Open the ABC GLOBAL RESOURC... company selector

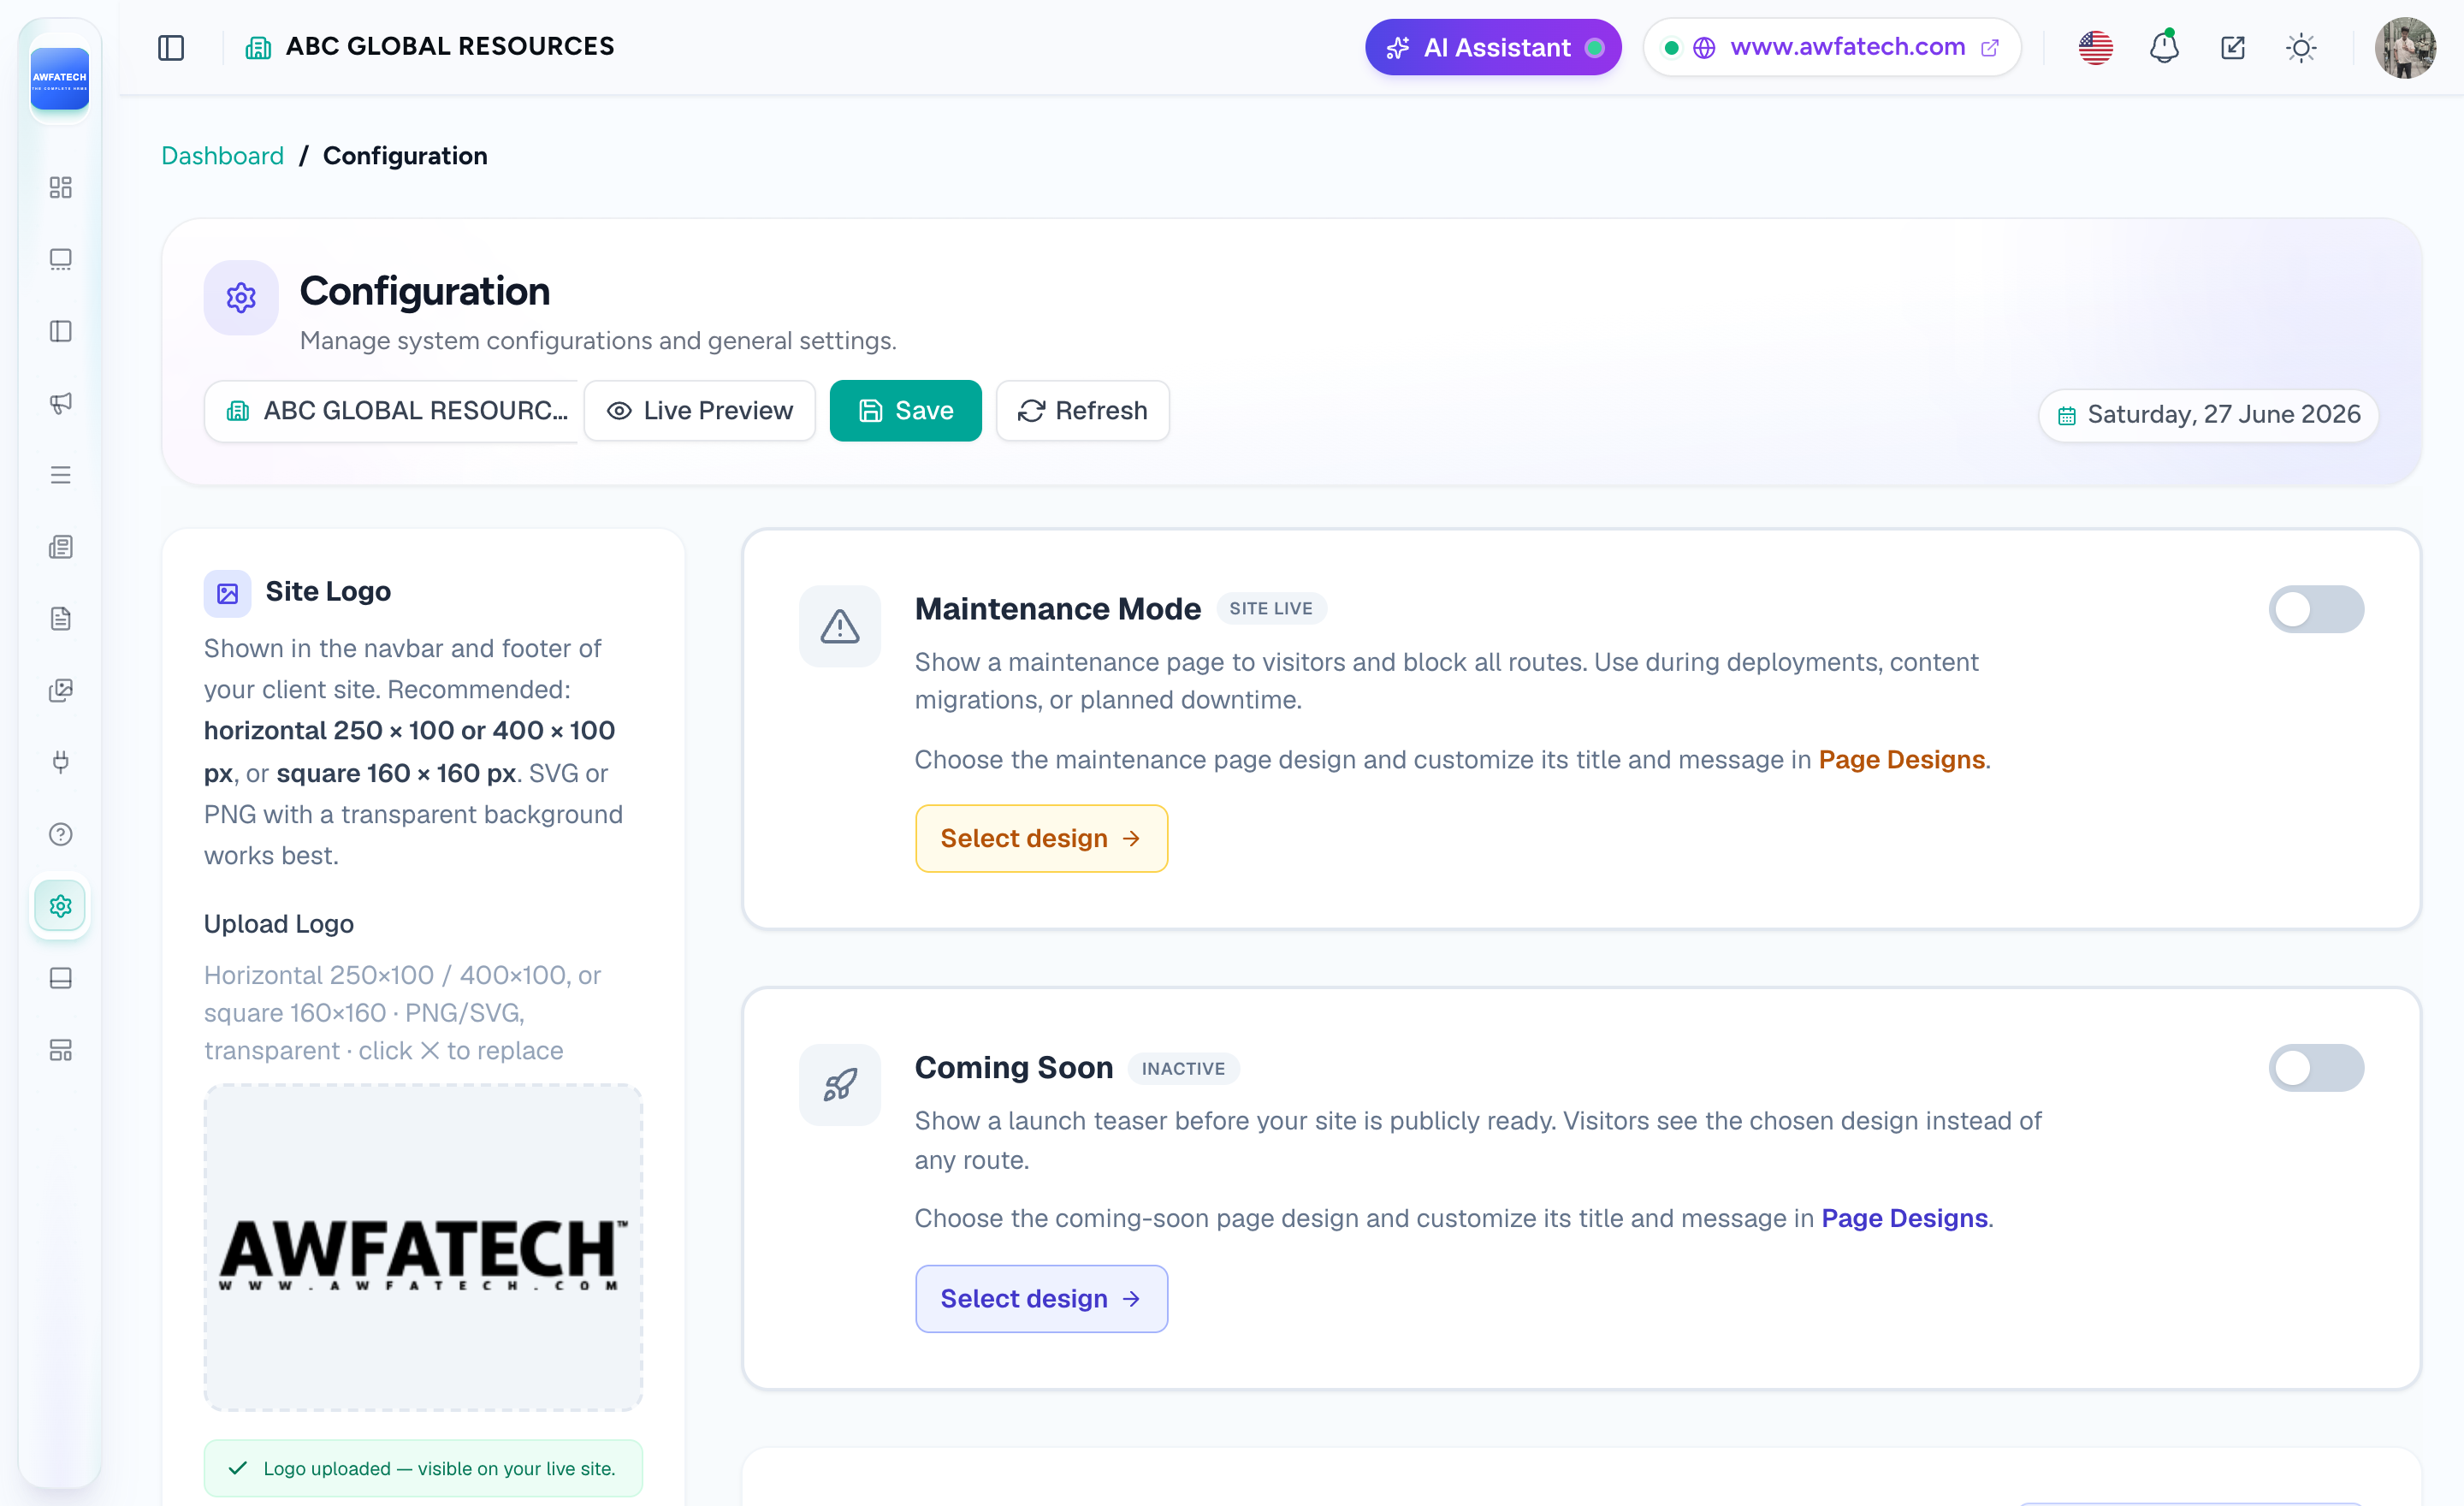click(x=392, y=411)
